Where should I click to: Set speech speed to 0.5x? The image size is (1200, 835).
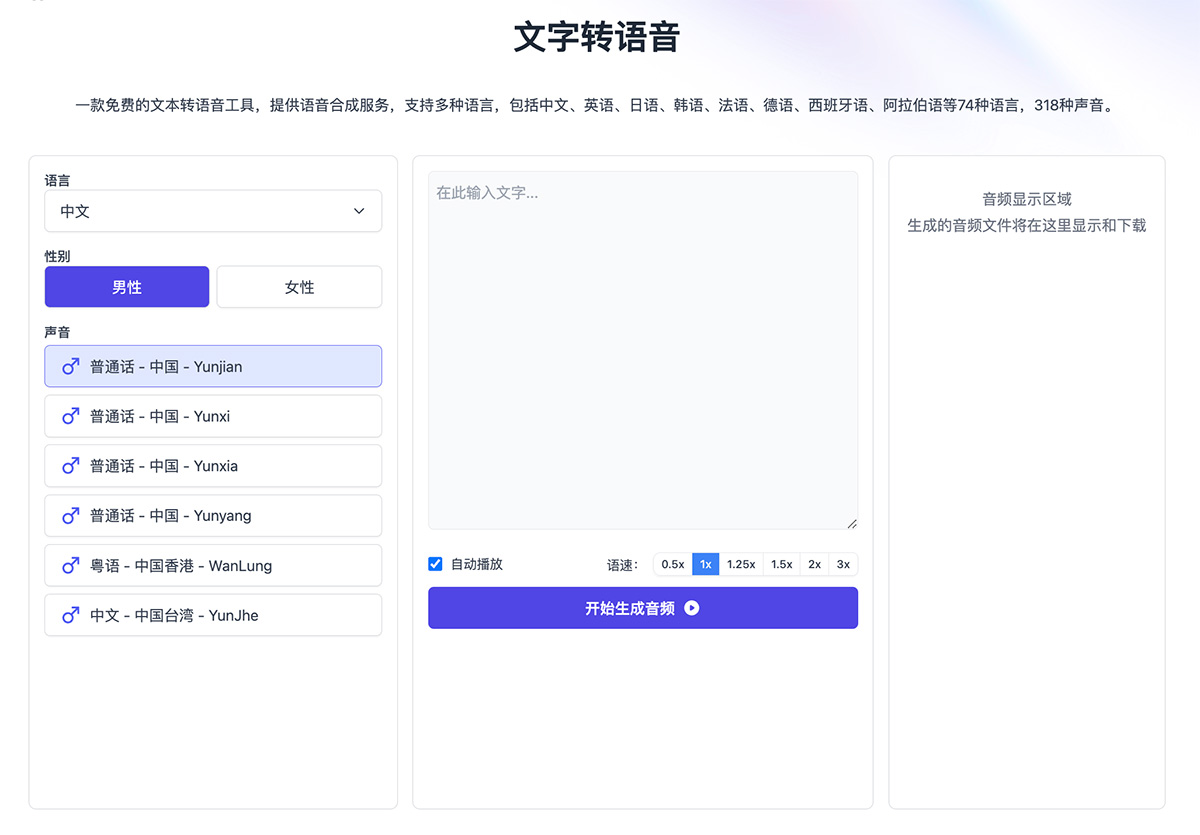click(x=673, y=564)
